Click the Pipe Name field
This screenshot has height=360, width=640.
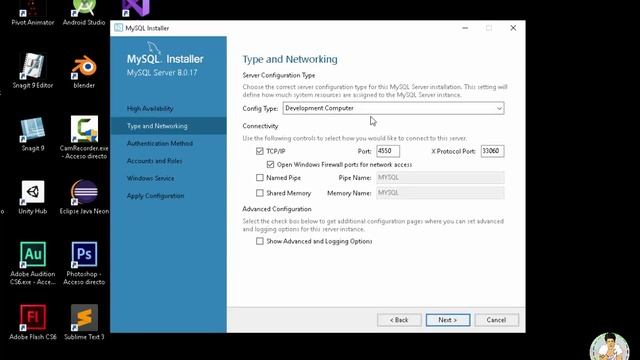tap(440, 178)
